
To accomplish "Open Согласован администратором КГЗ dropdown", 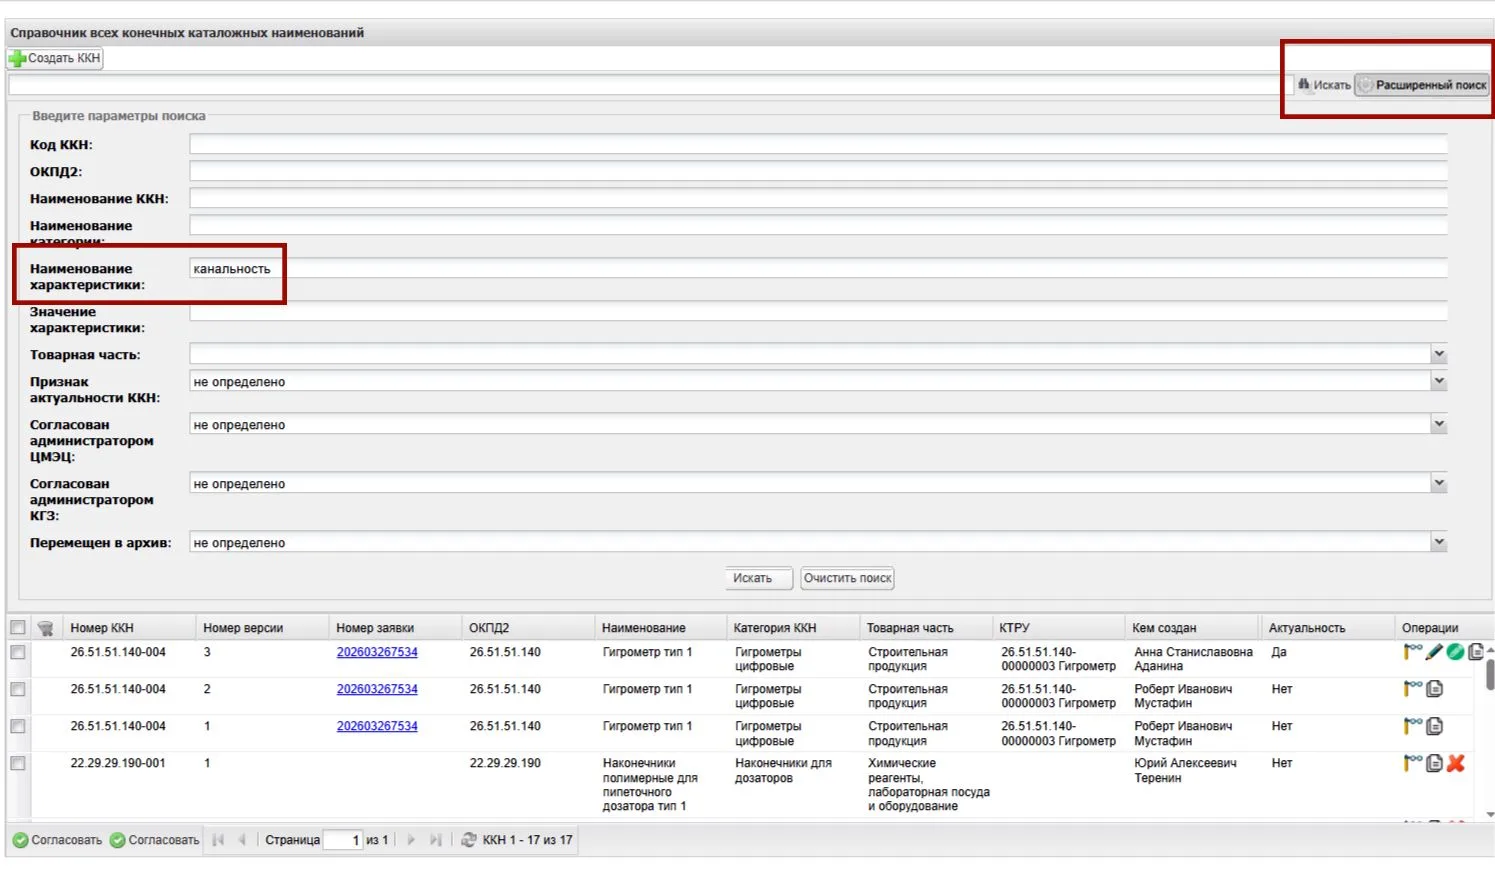I will (1438, 483).
